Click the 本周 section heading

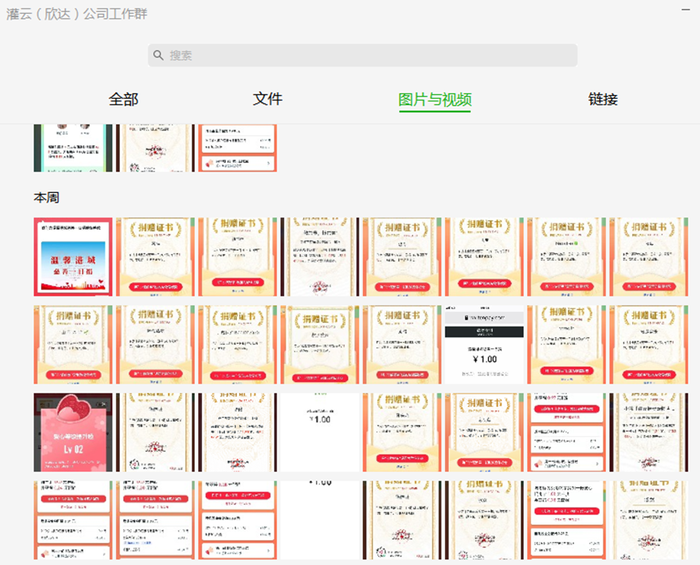pos(46,197)
